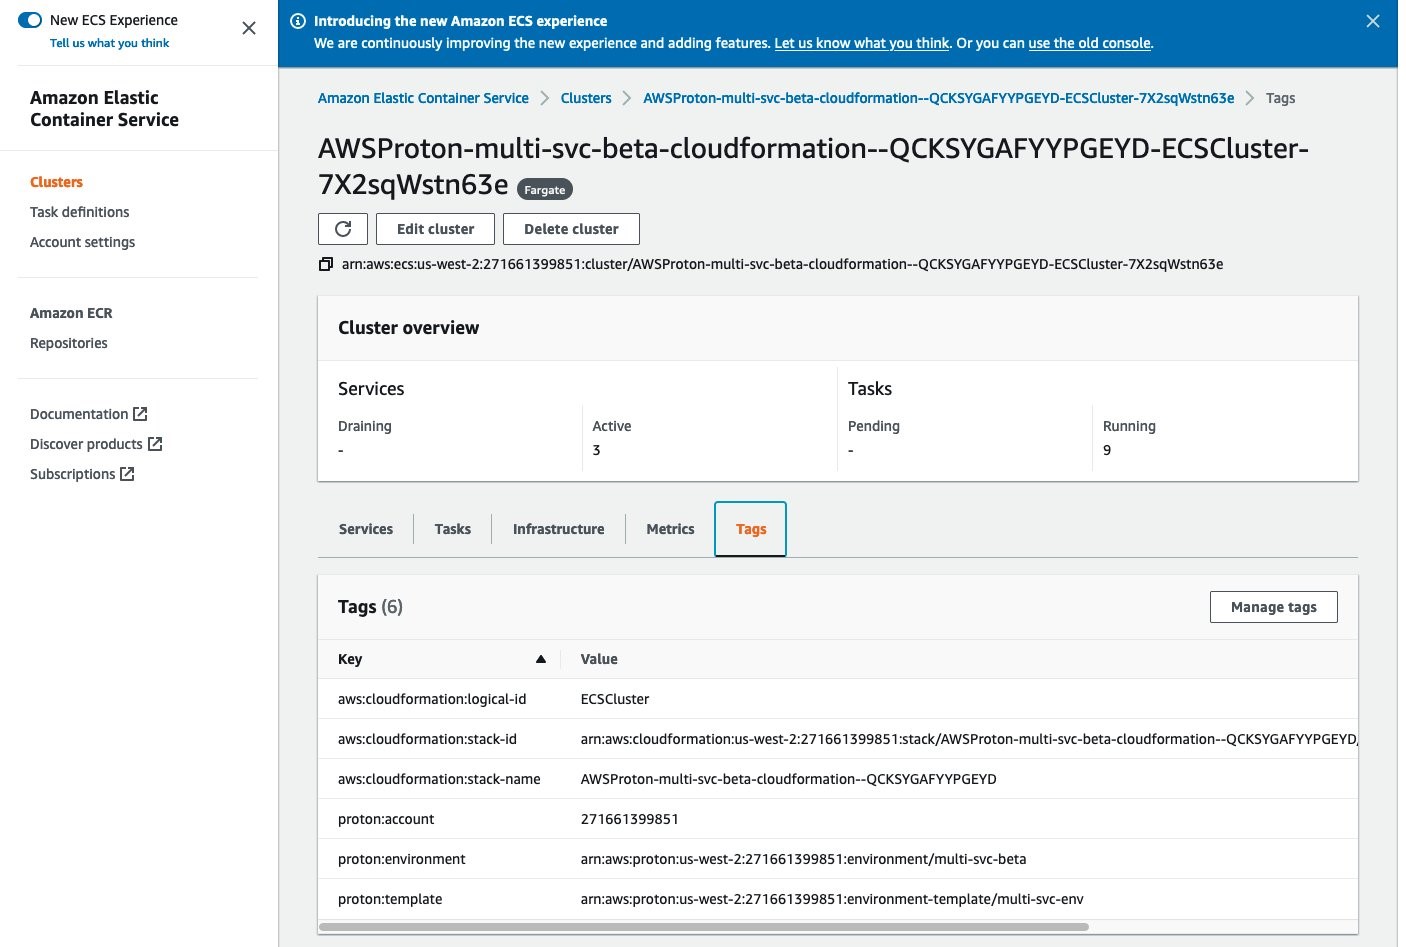
Task: Select aws:cloudformation:logical-id key cell
Action: pyautogui.click(x=432, y=699)
